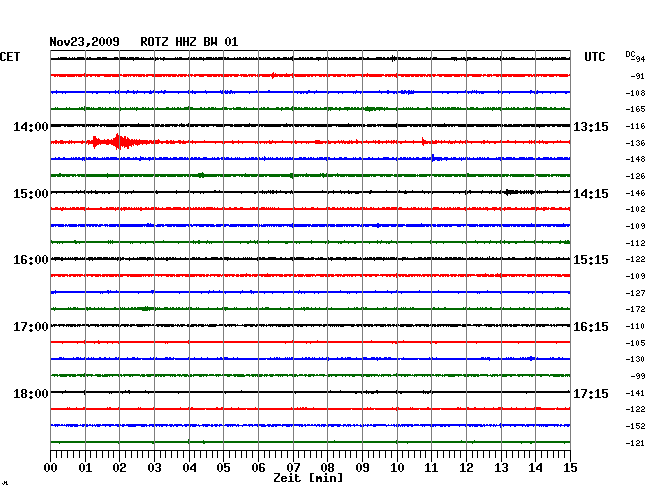This screenshot has width=650, height=494.
Task: Click the DC offset value "-110"
Action: (635, 326)
